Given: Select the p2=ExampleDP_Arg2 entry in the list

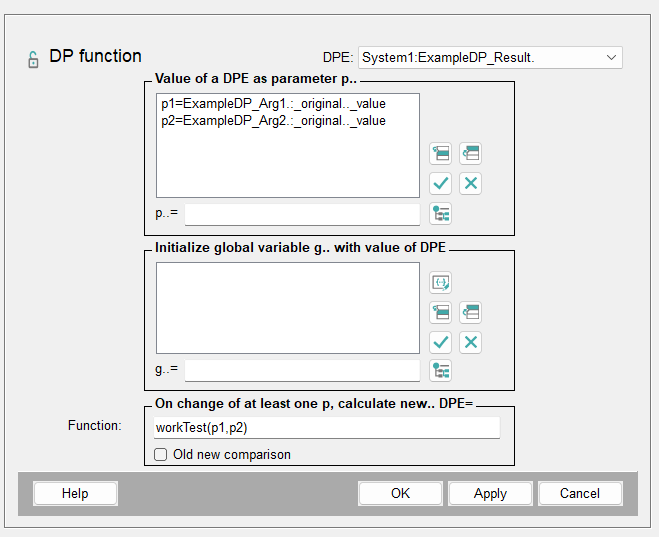Looking at the screenshot, I should (272, 121).
